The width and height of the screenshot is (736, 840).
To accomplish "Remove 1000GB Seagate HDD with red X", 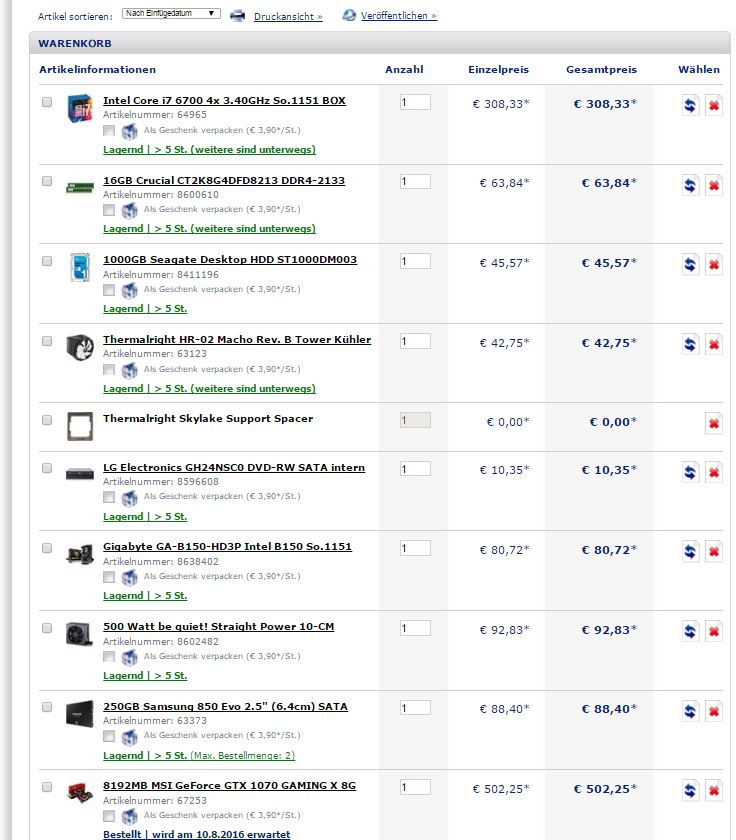I will [714, 265].
